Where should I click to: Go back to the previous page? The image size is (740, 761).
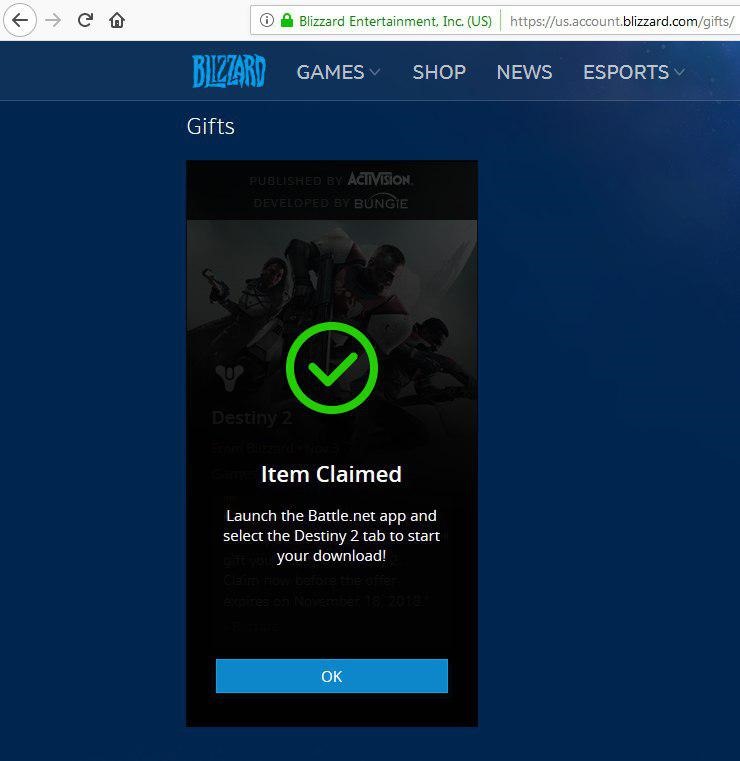coord(20,20)
